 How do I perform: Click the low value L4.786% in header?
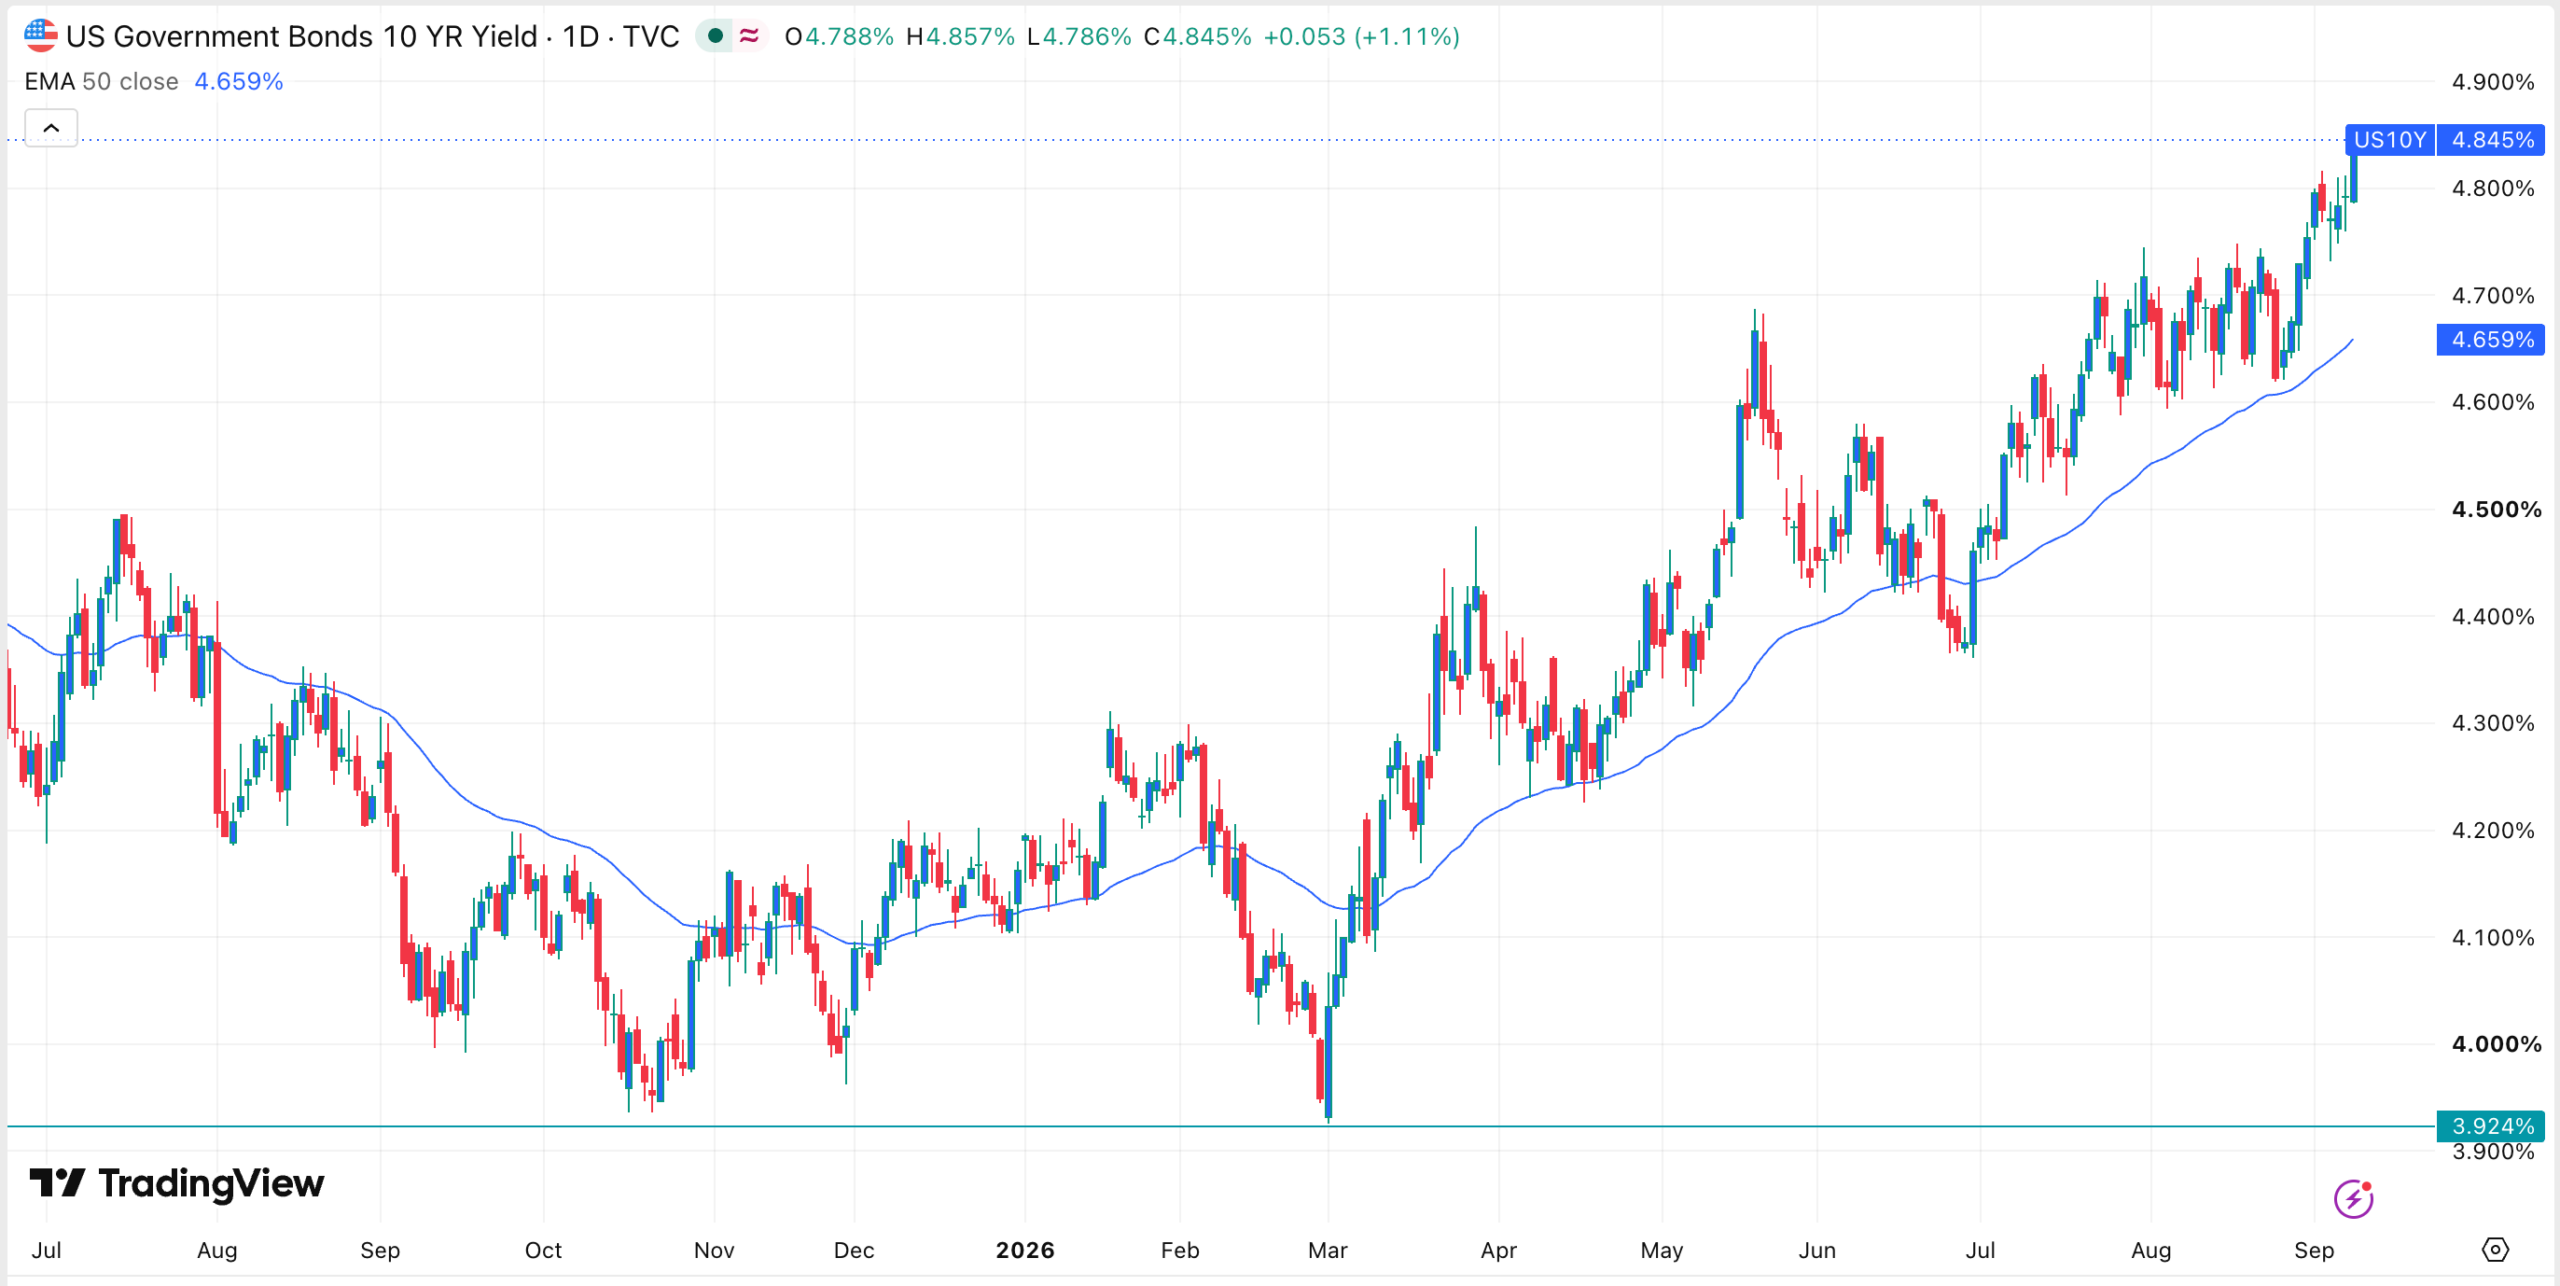(x=1079, y=37)
